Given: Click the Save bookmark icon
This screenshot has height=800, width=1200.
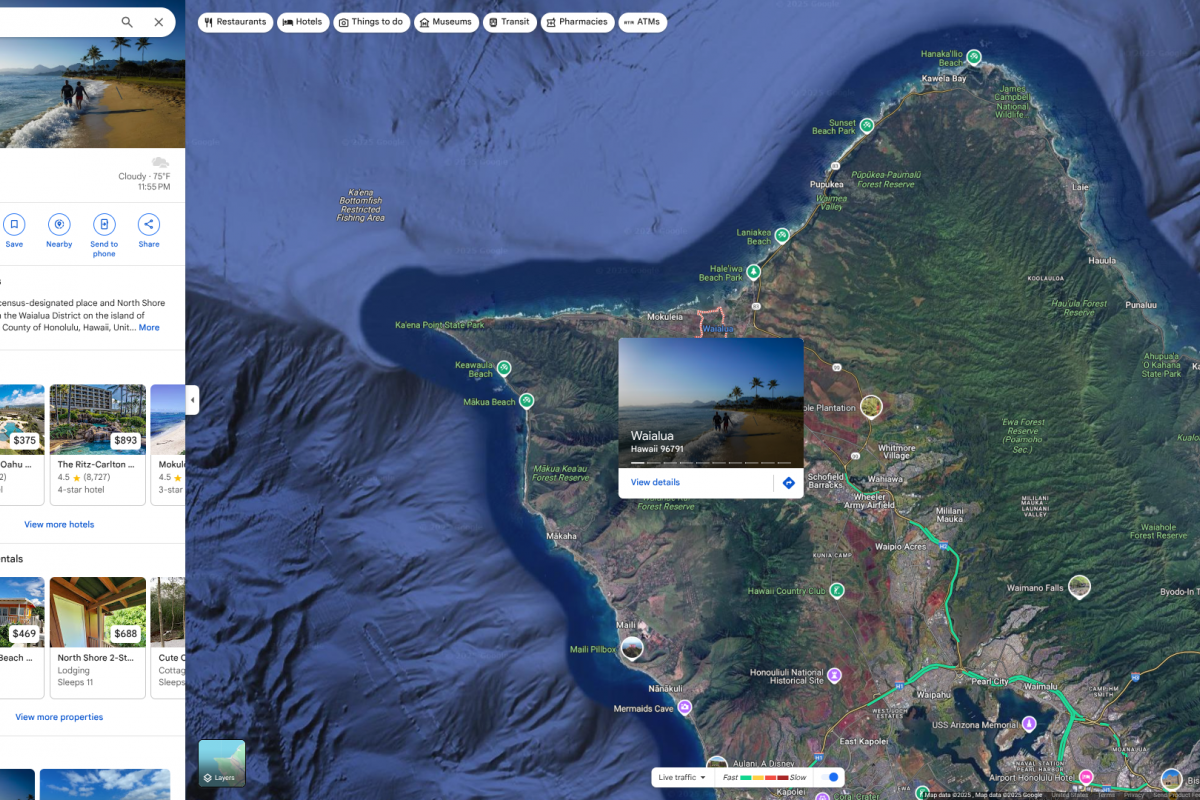Looking at the screenshot, I should 14,225.
